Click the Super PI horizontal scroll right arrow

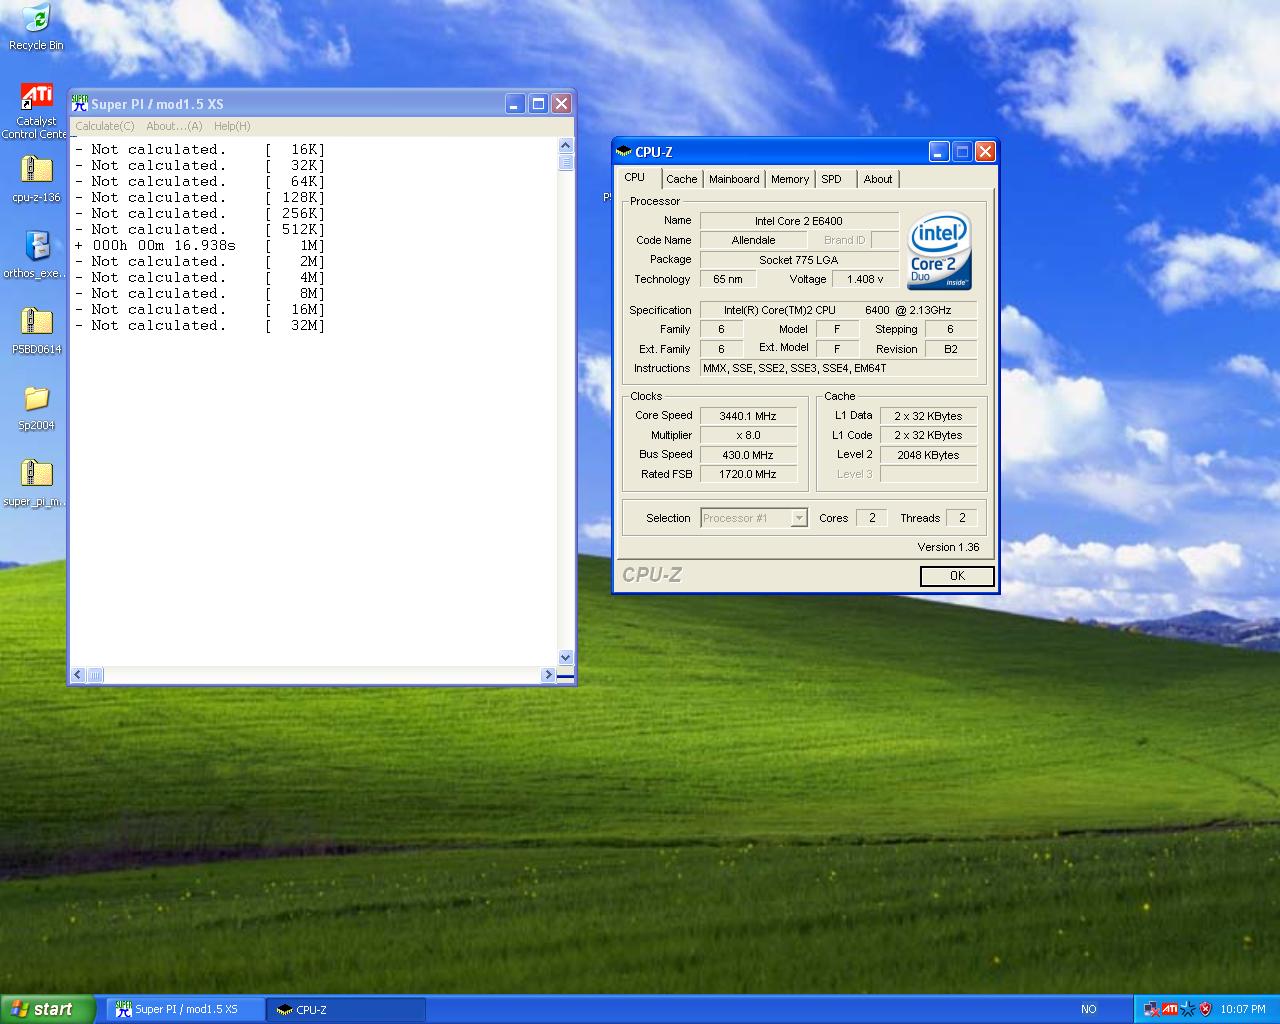[548, 675]
